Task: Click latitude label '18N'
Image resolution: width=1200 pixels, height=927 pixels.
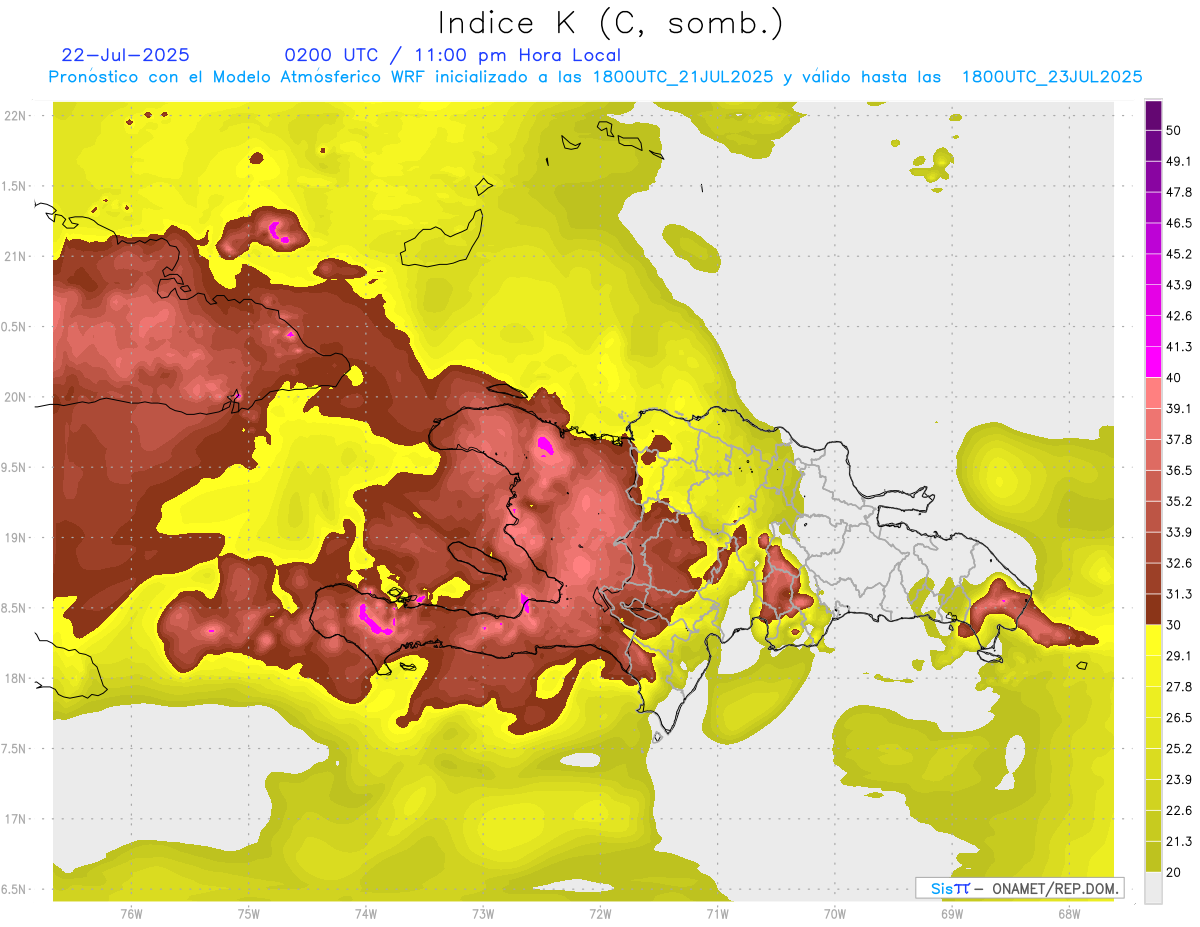Action: 16,679
